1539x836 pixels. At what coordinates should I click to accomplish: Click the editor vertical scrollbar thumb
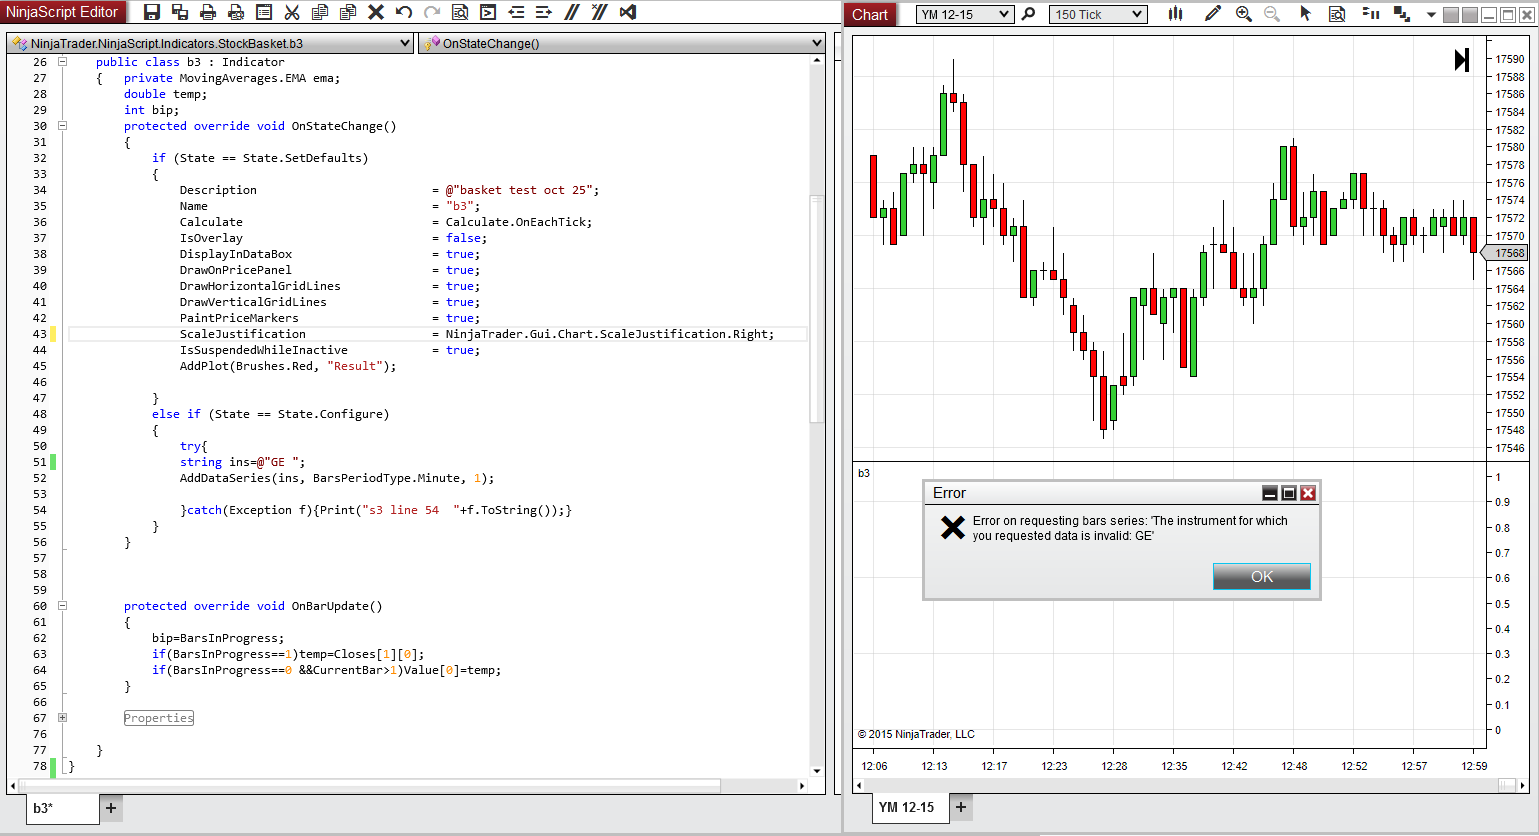click(817, 308)
